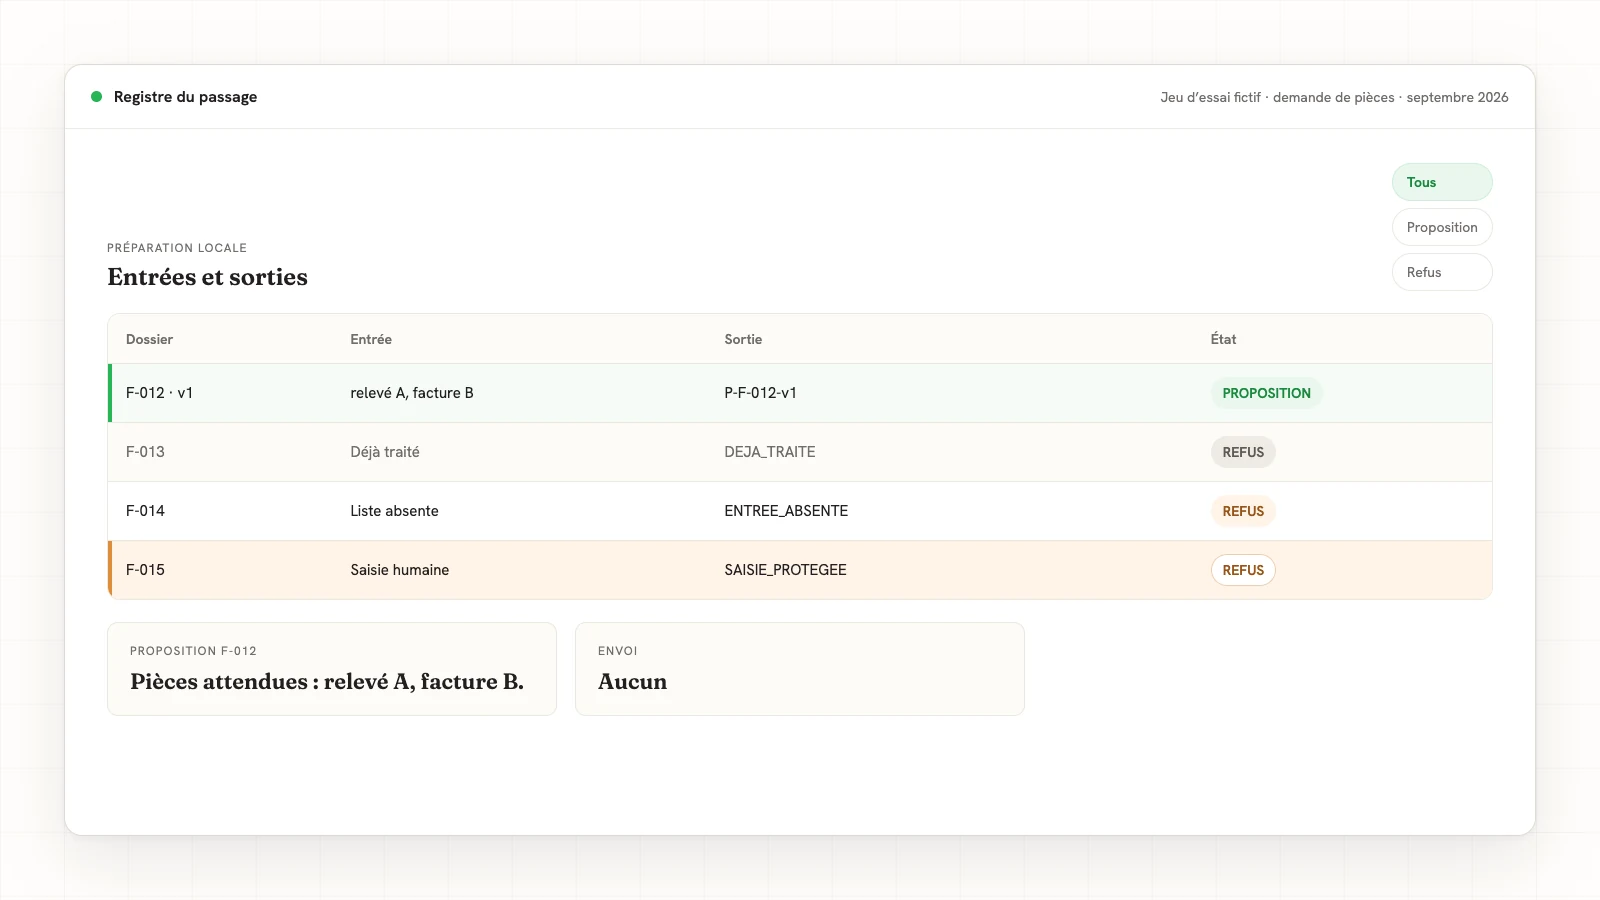Open the Envoi card showing Aucun

[x=800, y=669]
